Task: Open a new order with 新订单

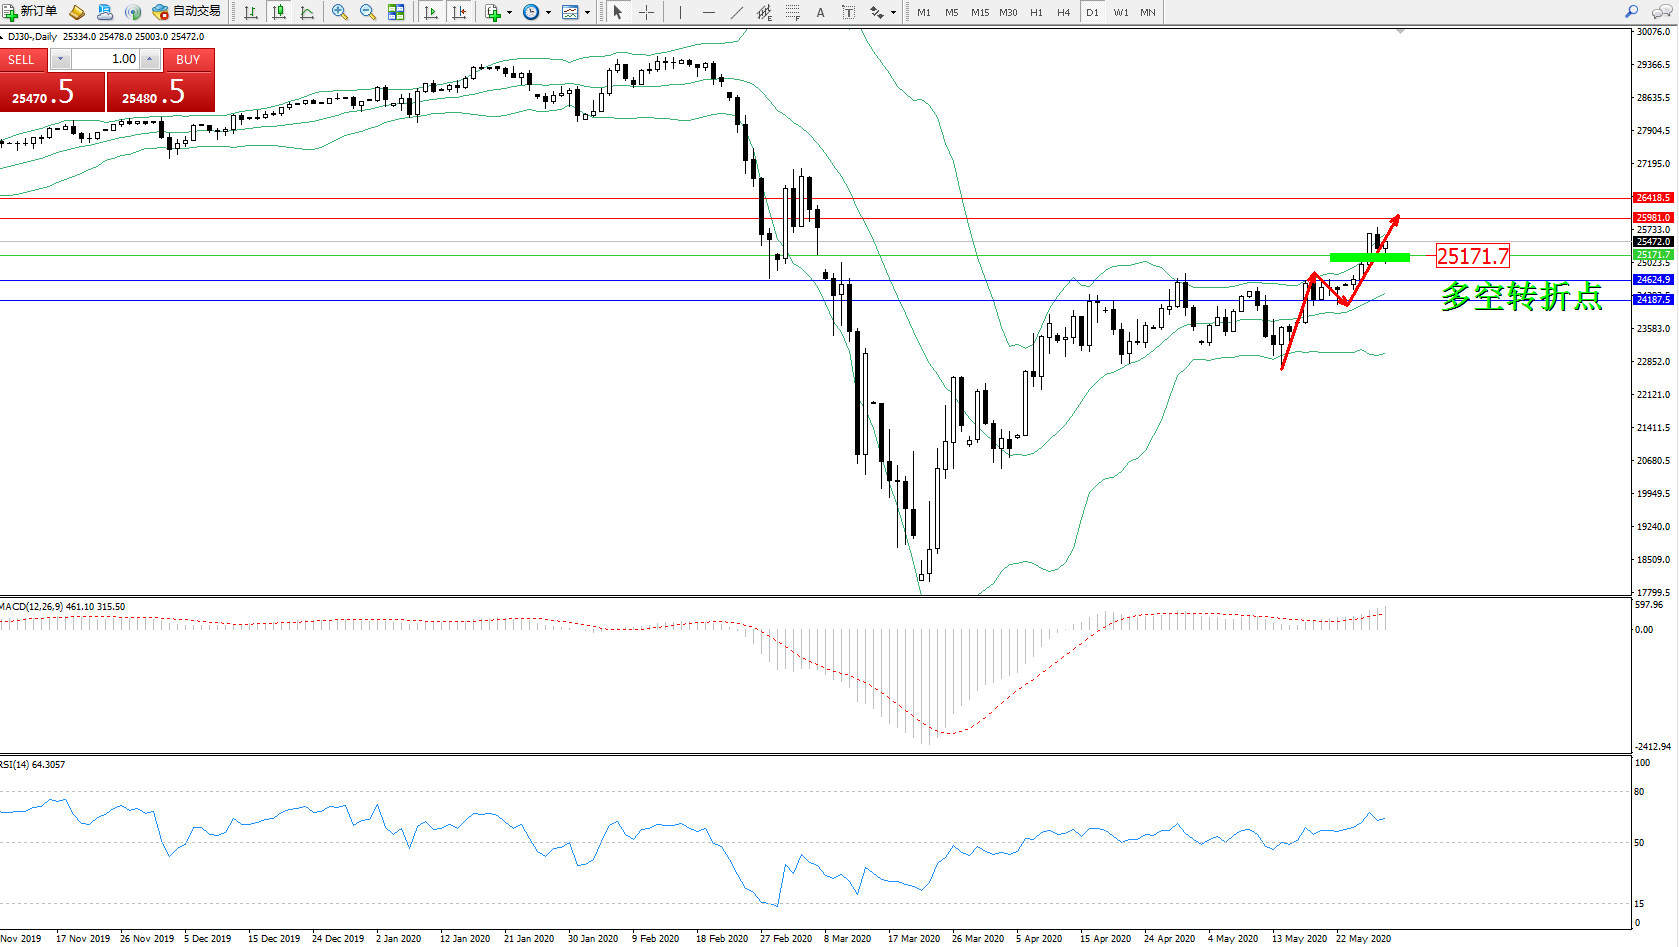Action: [30, 12]
